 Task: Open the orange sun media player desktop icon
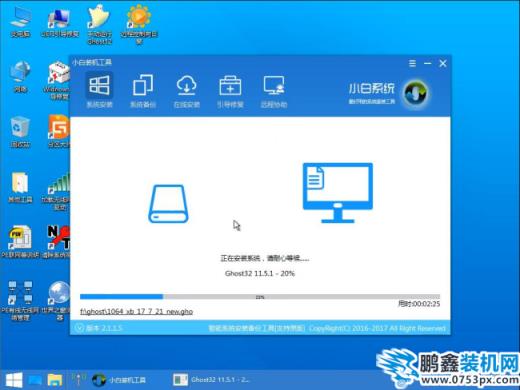139,25
